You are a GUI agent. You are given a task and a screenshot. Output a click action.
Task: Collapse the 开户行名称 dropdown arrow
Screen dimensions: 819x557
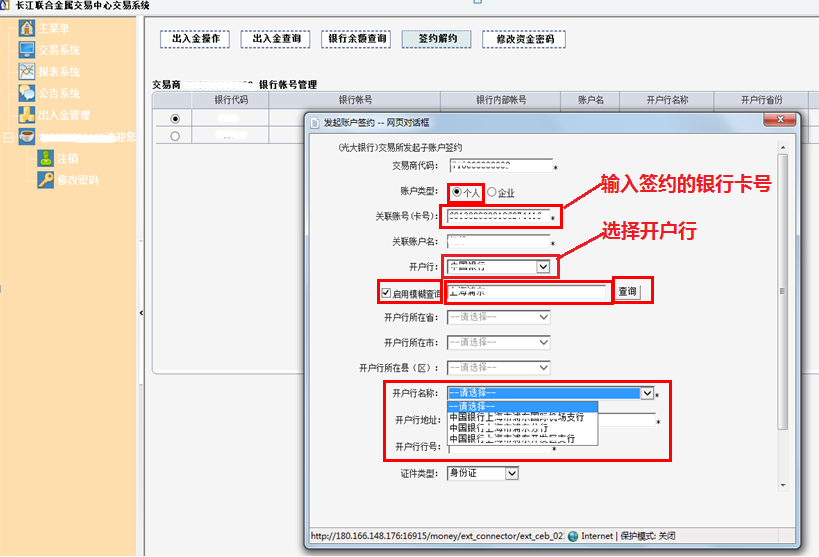[647, 394]
